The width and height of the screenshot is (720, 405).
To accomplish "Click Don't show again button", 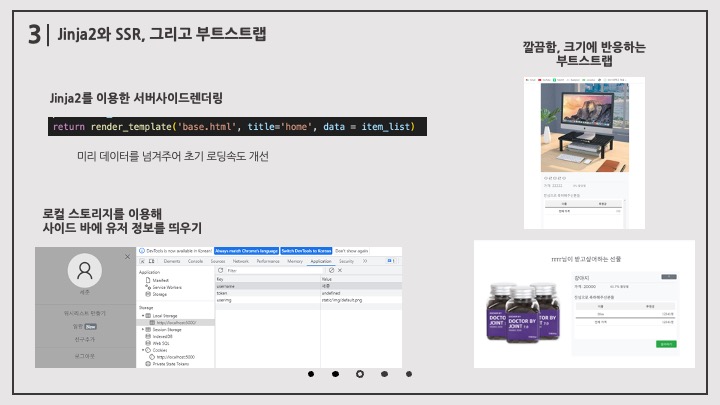I will 352,251.
